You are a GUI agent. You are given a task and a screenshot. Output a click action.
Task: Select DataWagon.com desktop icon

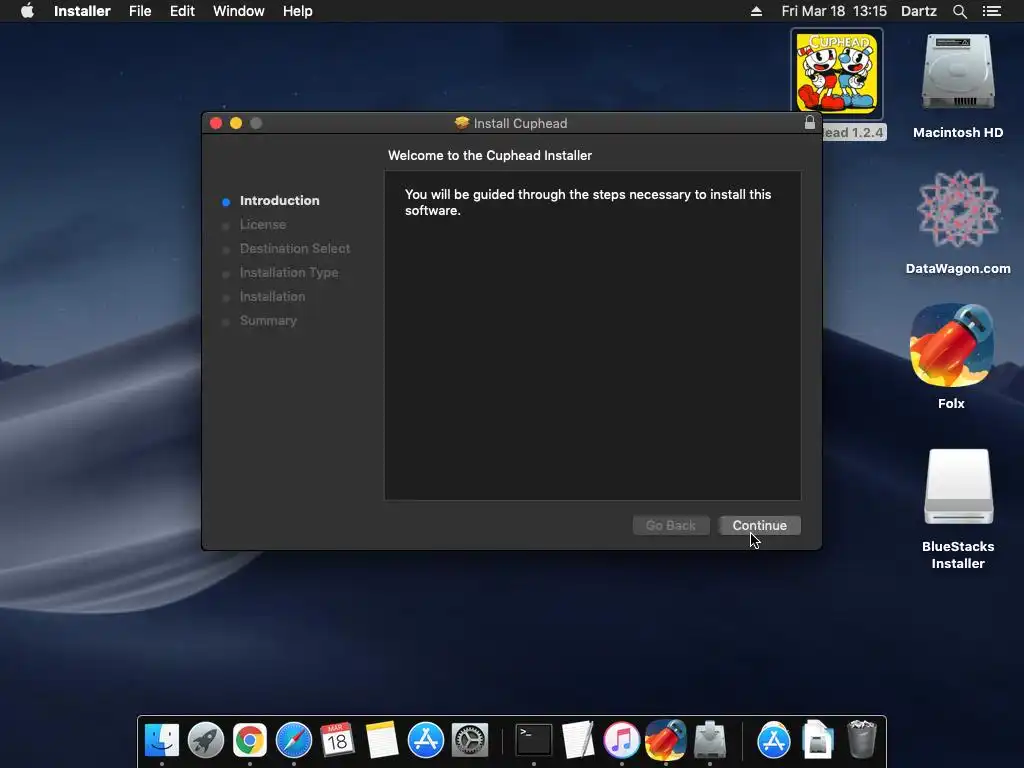958,210
